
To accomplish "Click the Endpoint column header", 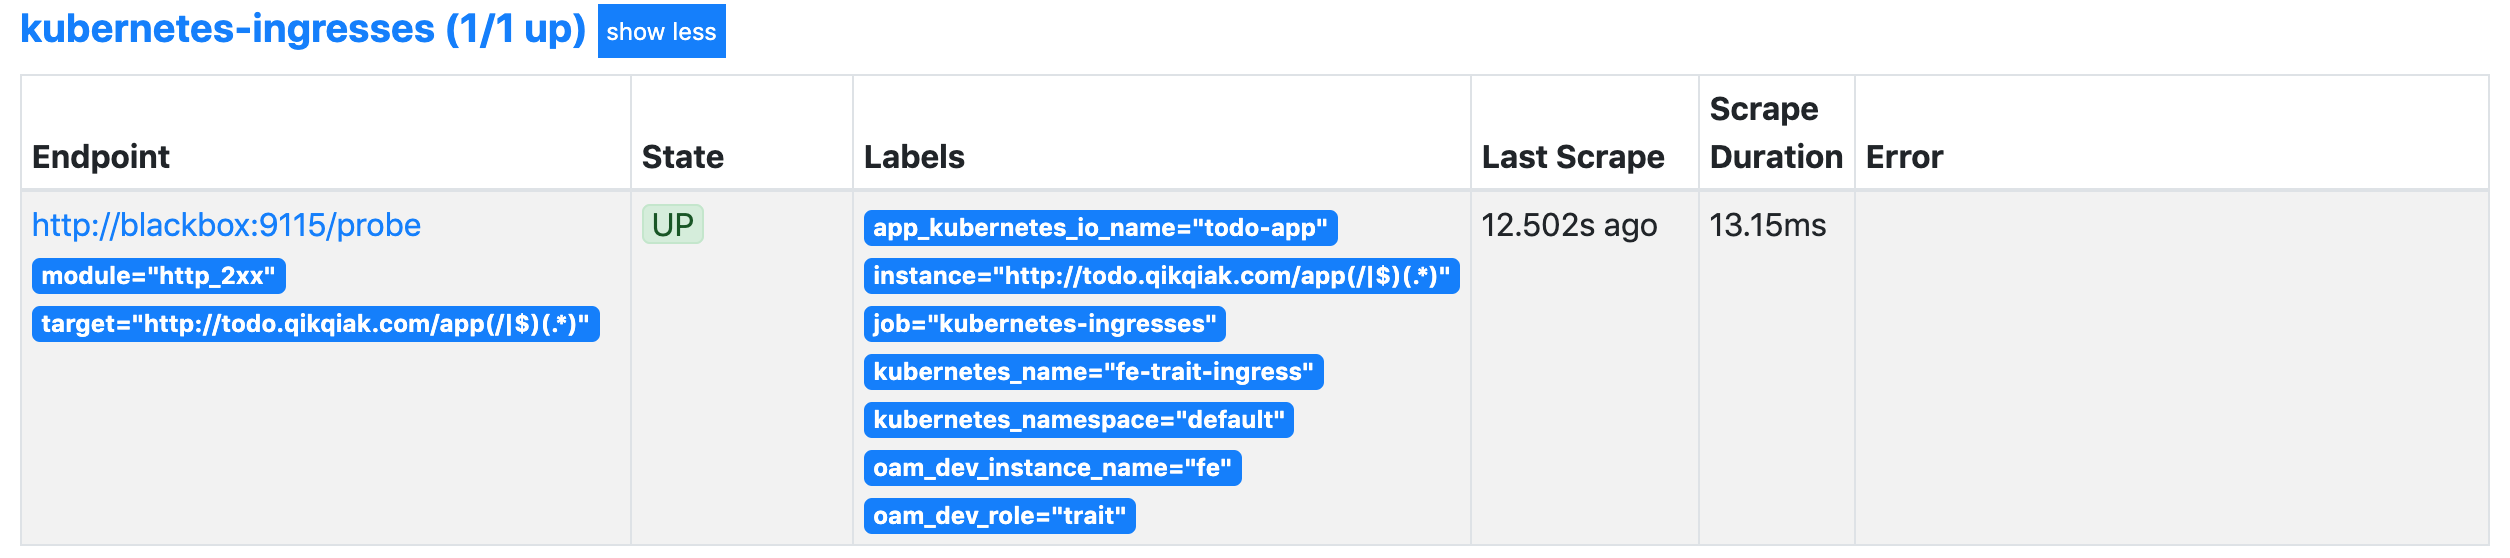I will point(101,157).
